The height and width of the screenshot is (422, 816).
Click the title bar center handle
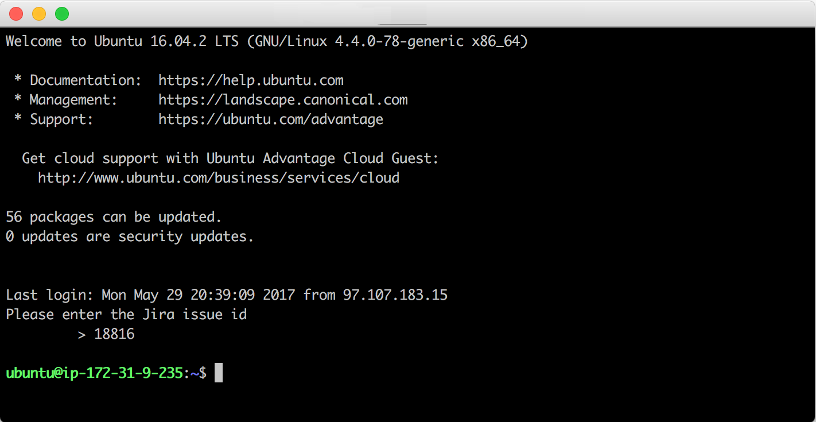402,24
